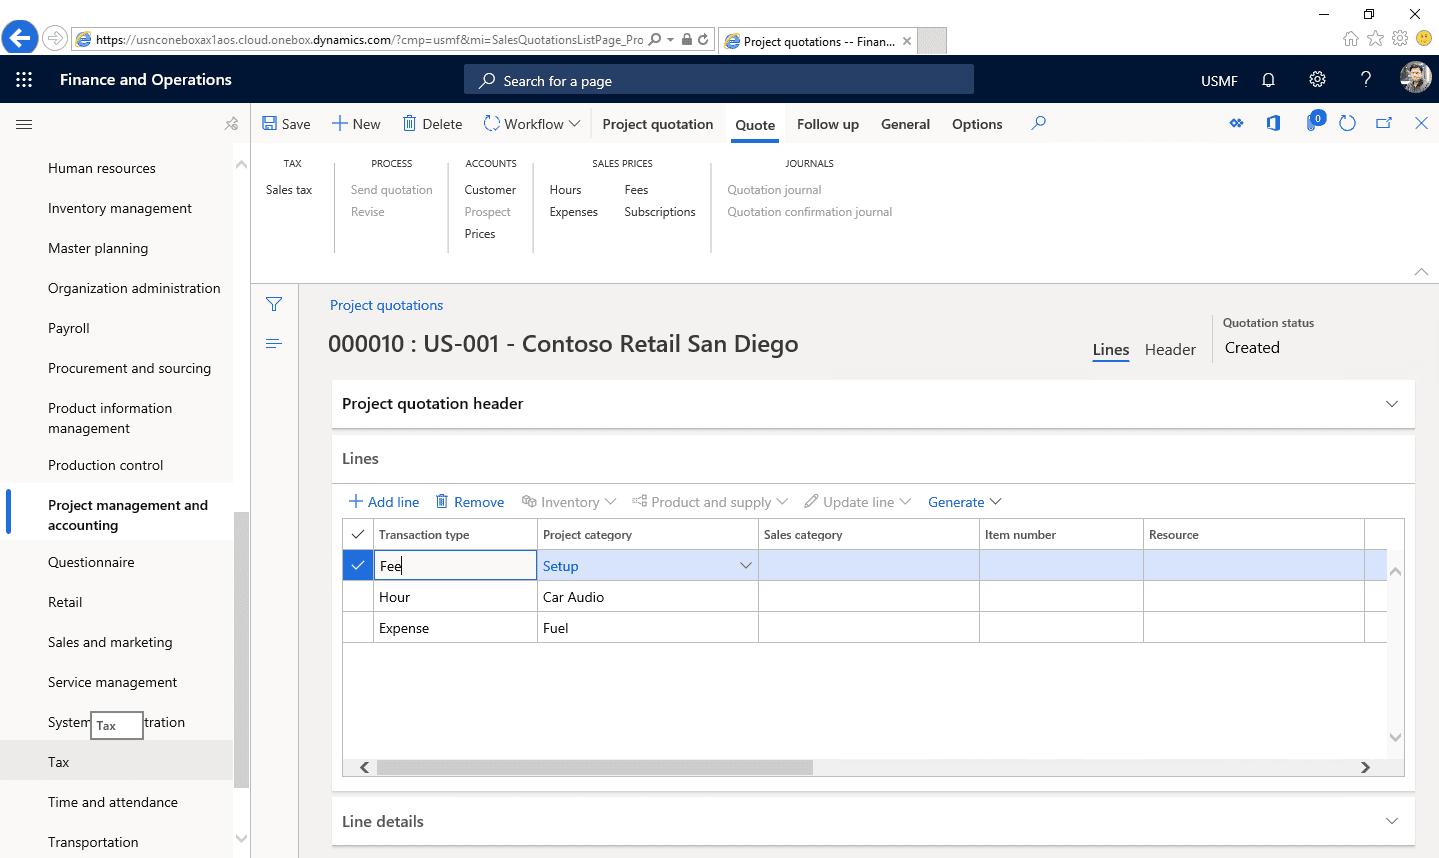Click the USMF company picker
This screenshot has width=1439, height=858.
pos(1219,81)
